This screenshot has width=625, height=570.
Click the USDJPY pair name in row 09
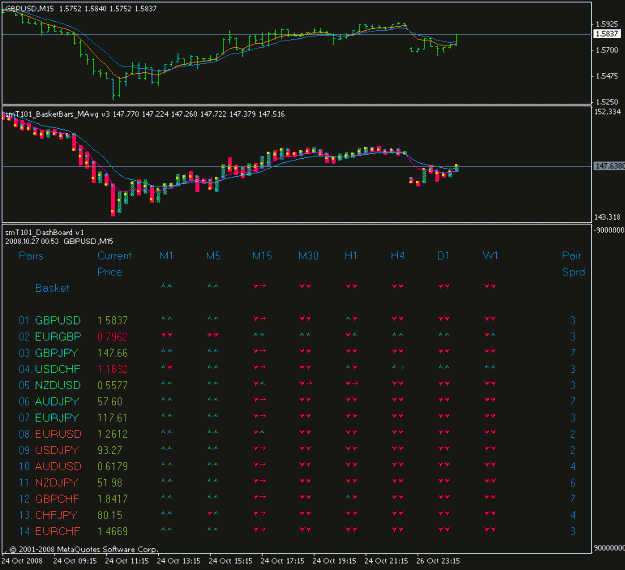[x=57, y=450]
